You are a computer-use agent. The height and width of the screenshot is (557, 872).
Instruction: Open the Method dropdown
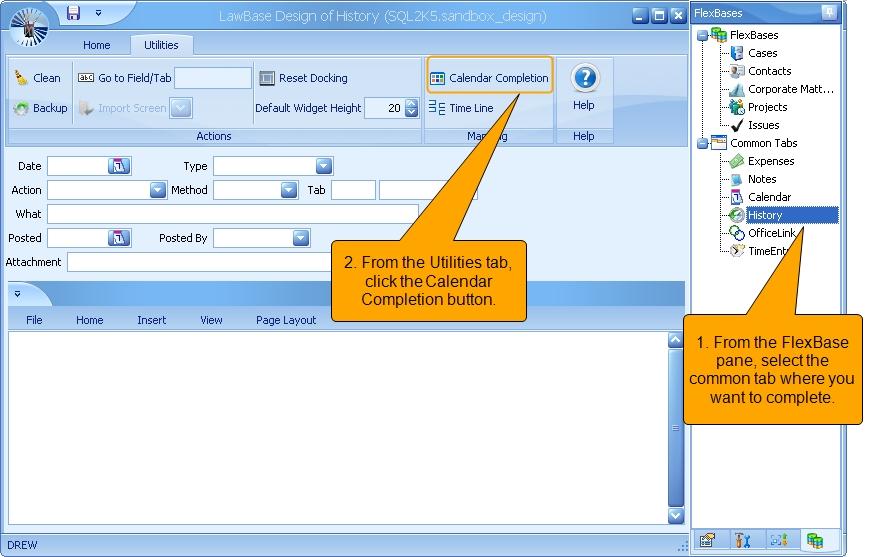coord(289,190)
